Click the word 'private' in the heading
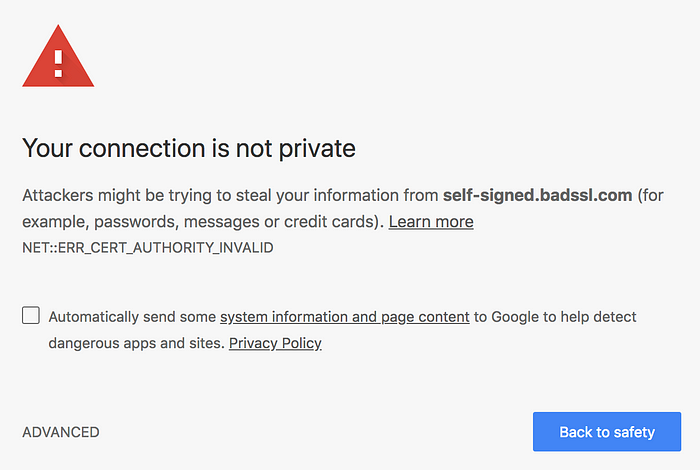This screenshot has width=700, height=470. (317, 149)
